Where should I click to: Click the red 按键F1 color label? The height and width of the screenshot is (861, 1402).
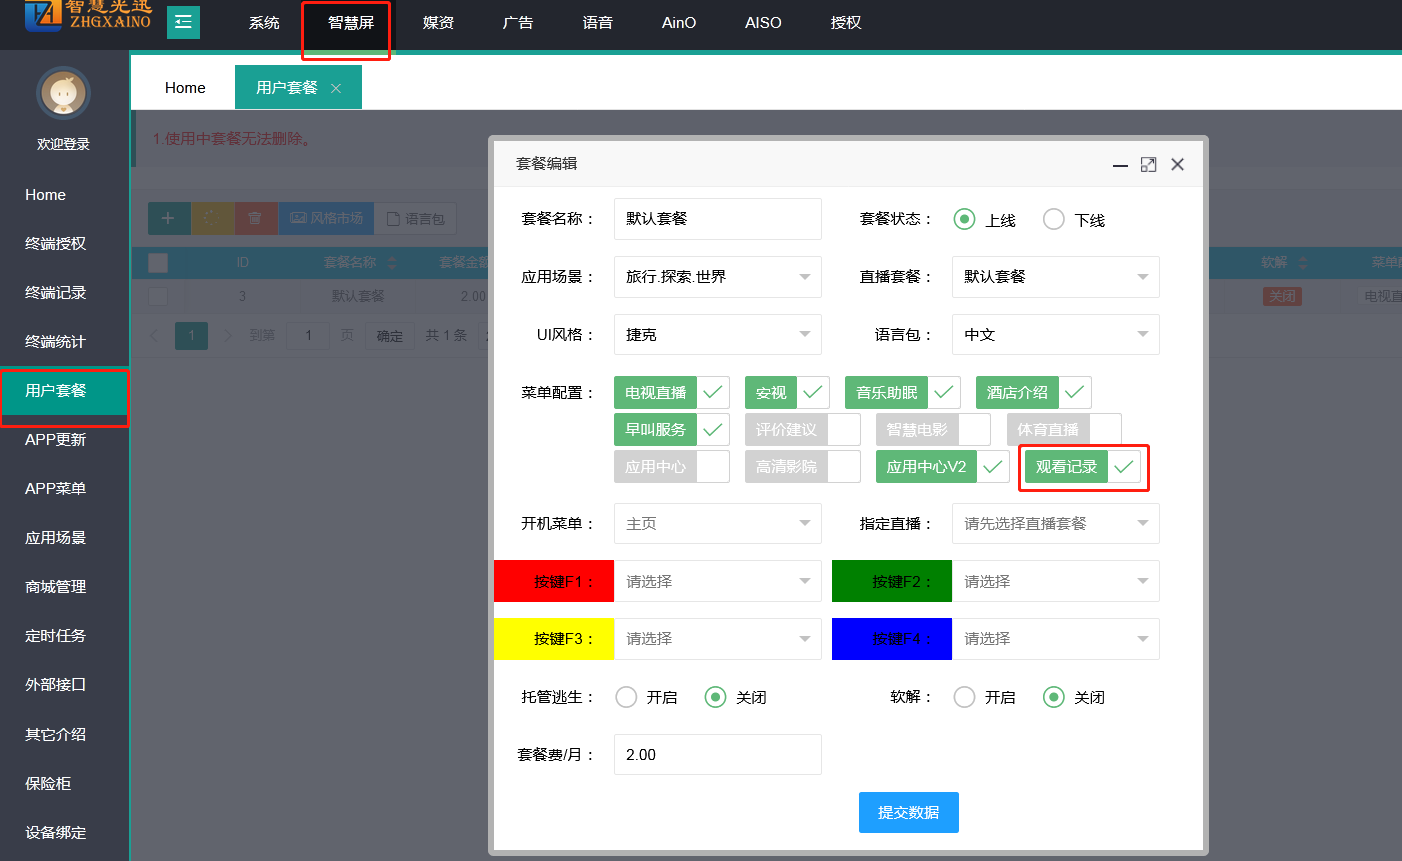pyautogui.click(x=554, y=581)
